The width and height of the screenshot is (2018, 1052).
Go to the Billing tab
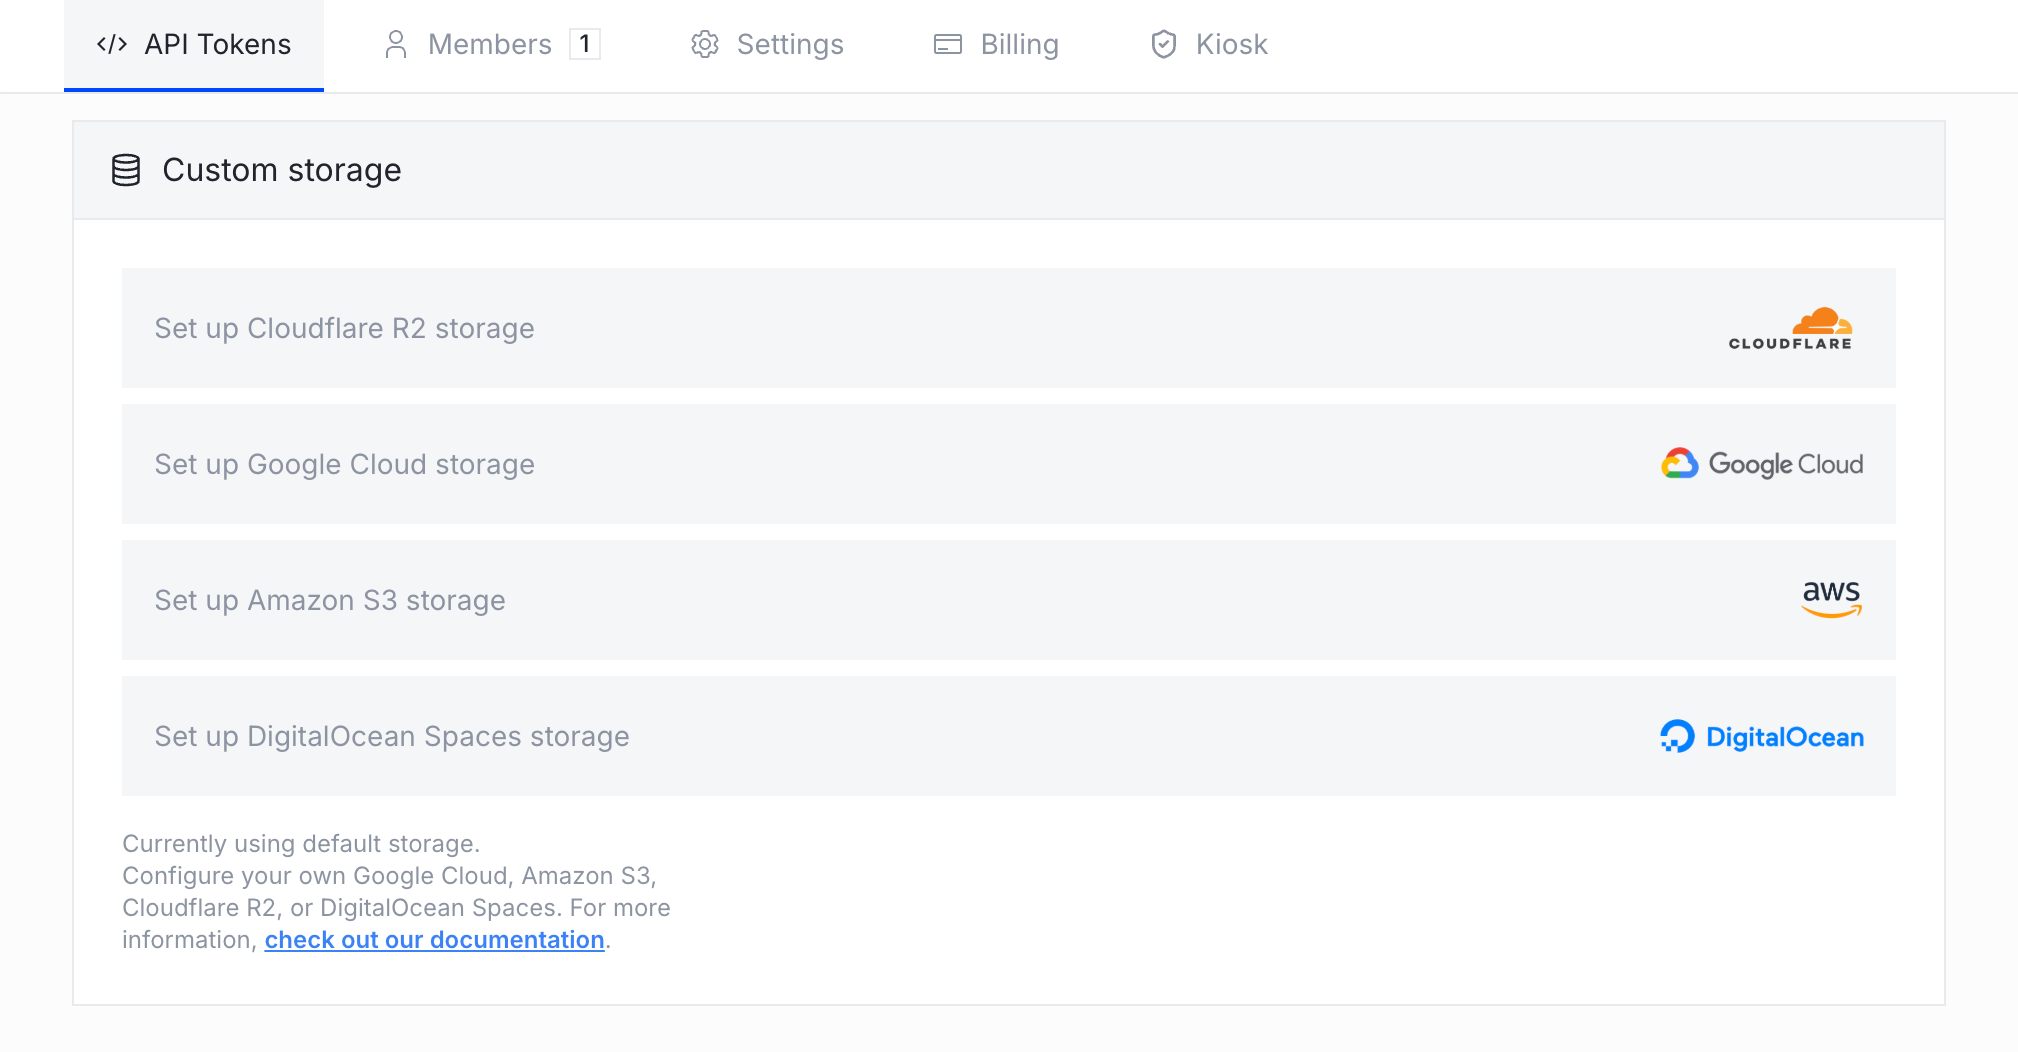(x=996, y=45)
